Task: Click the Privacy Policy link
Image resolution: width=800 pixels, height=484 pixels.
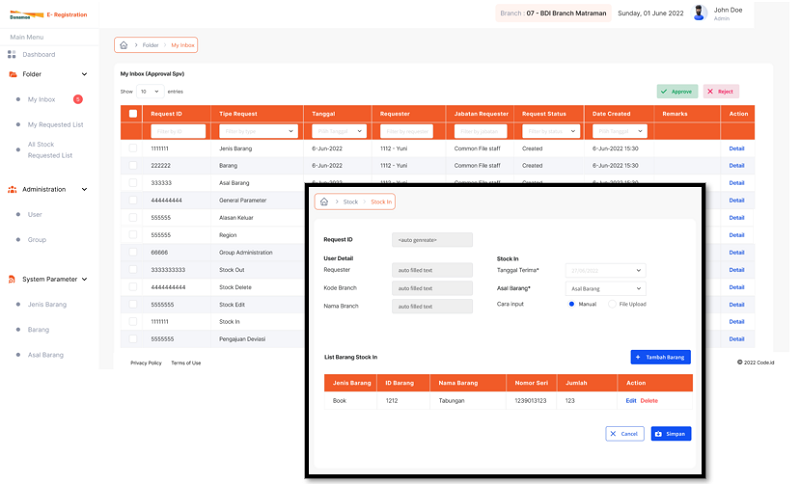Action: pos(146,363)
